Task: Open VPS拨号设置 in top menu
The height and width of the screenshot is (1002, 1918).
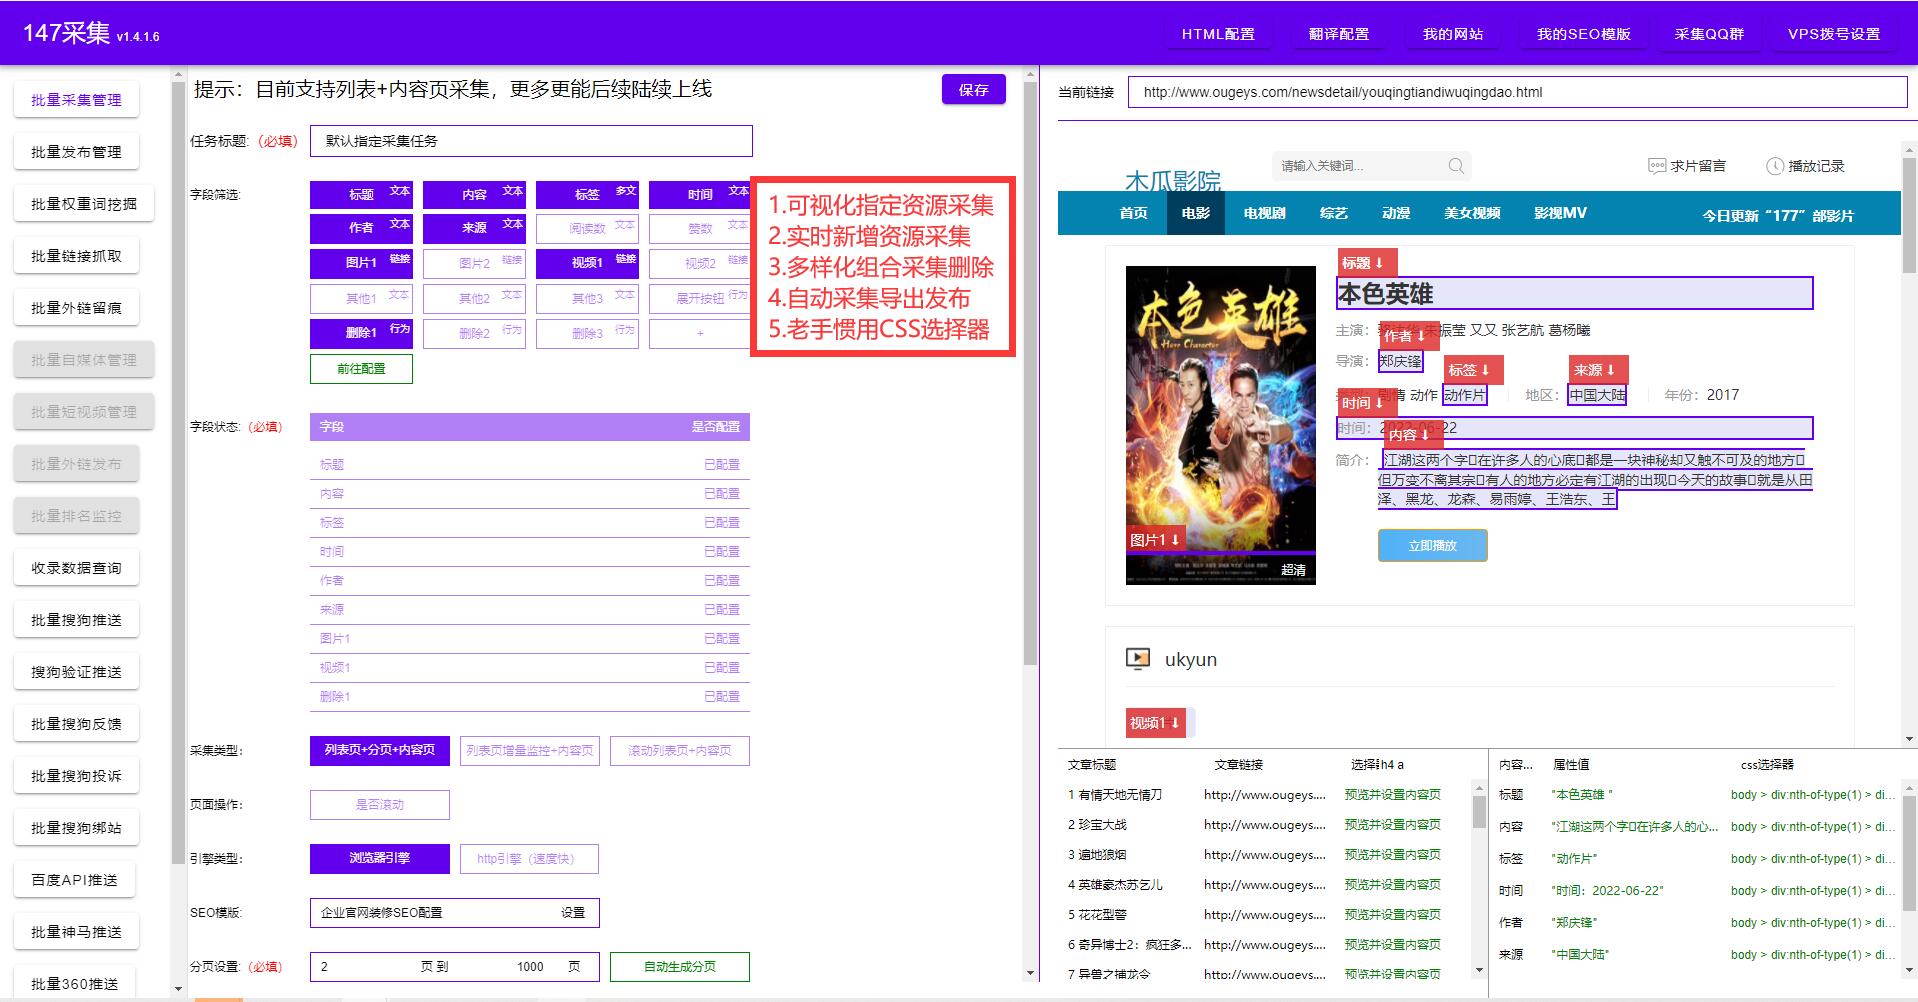Action: pos(1834,34)
